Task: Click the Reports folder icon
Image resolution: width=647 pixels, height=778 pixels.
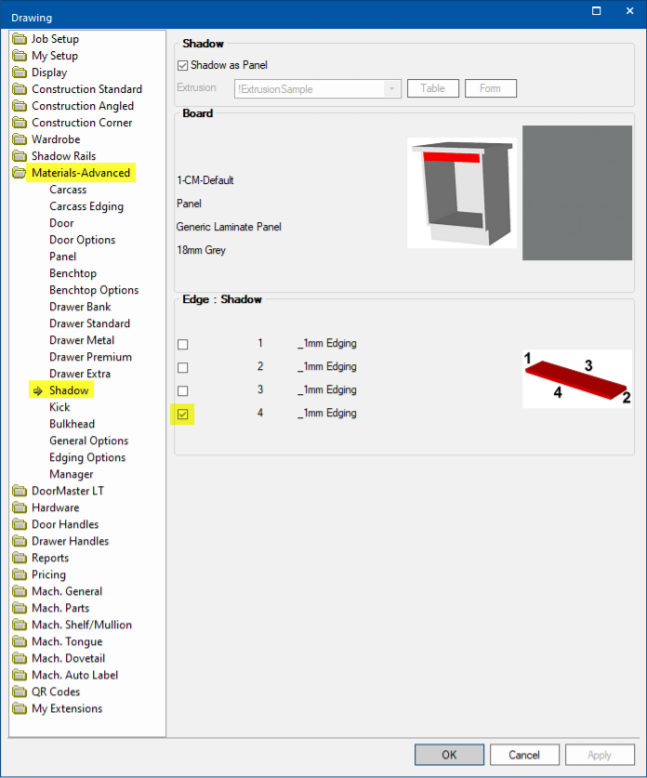Action: (19, 558)
